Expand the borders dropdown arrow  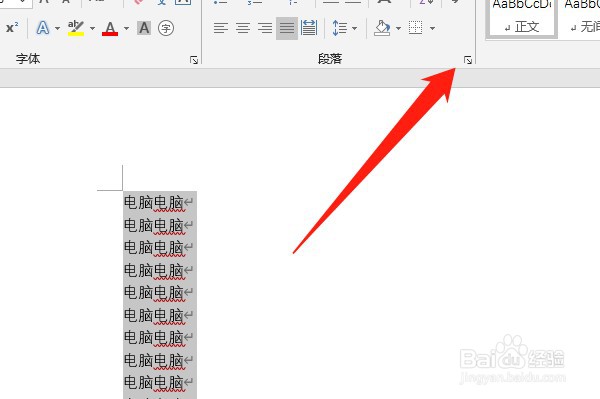point(432,28)
